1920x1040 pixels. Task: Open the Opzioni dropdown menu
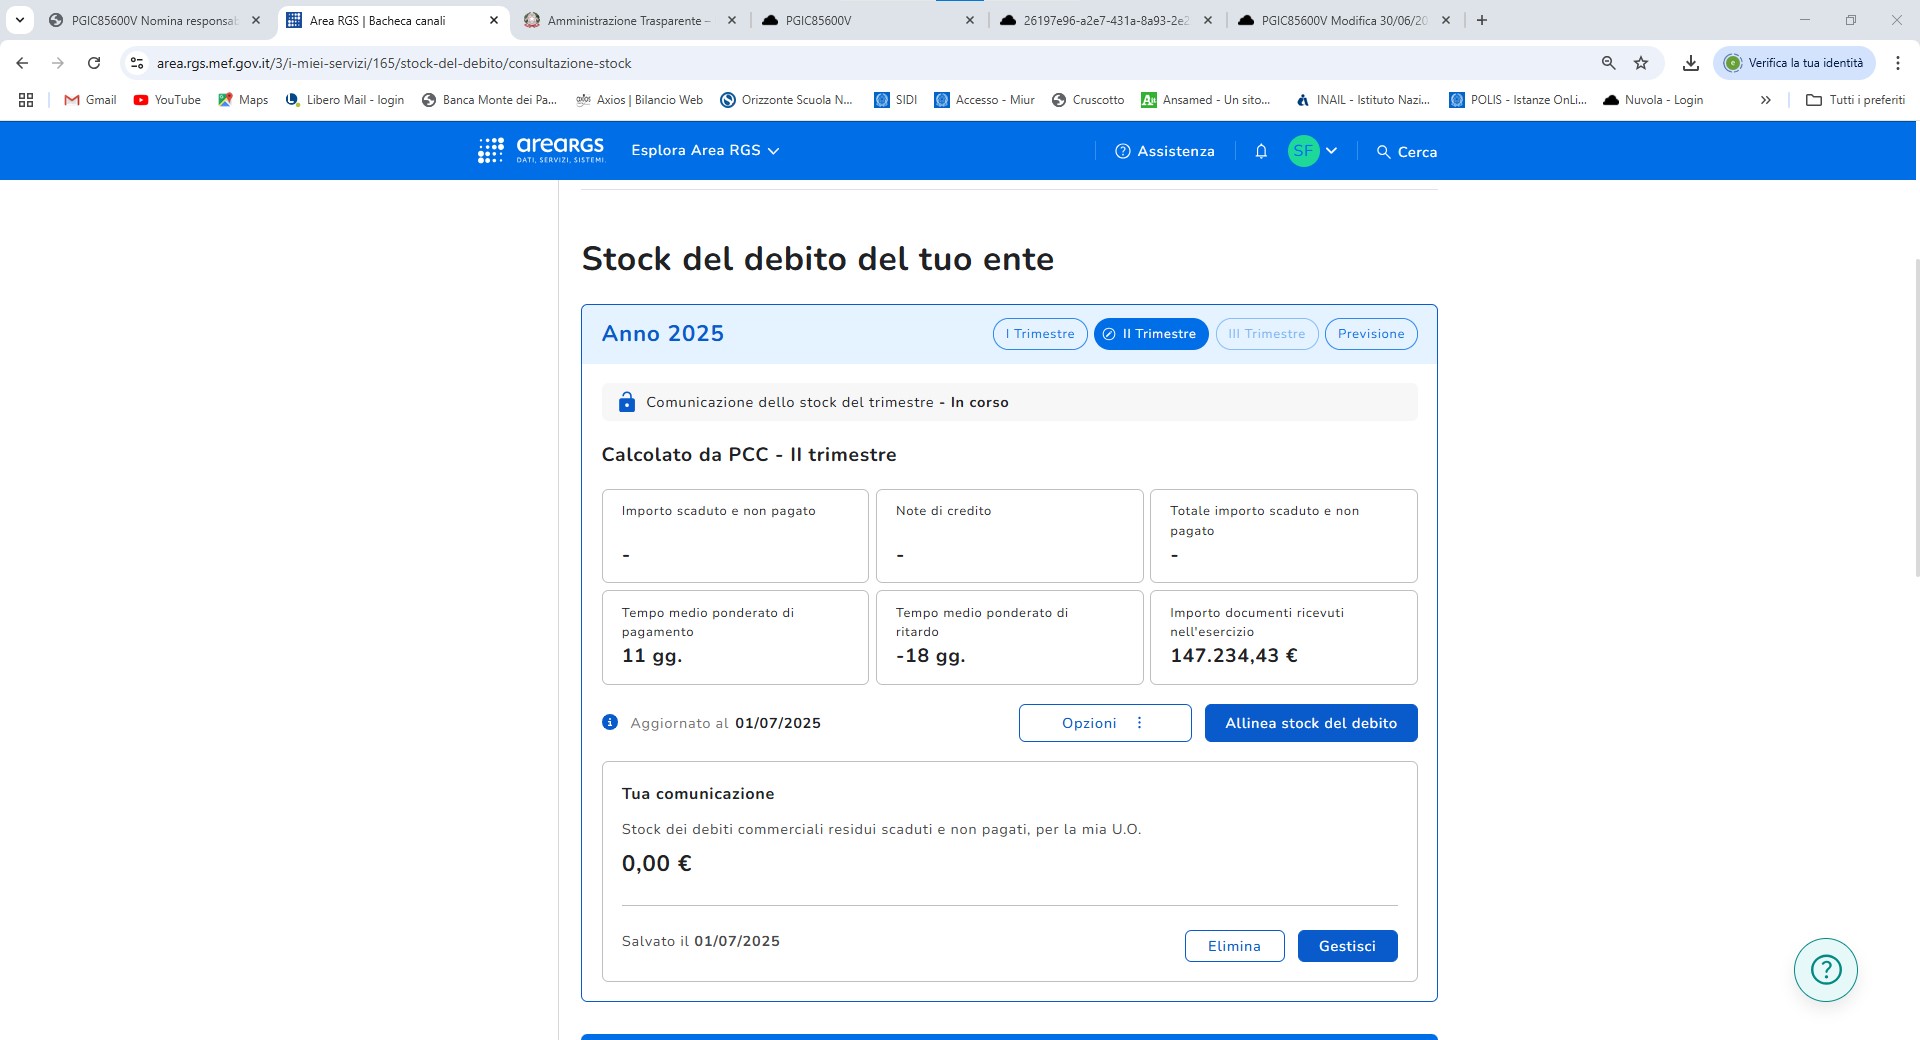tap(1104, 723)
